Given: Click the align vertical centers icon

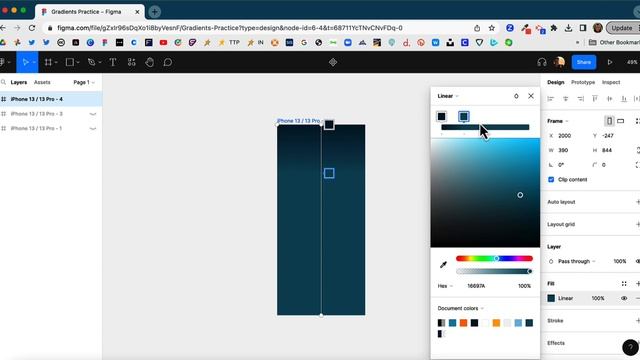Looking at the screenshot, I should click(x=610, y=99).
